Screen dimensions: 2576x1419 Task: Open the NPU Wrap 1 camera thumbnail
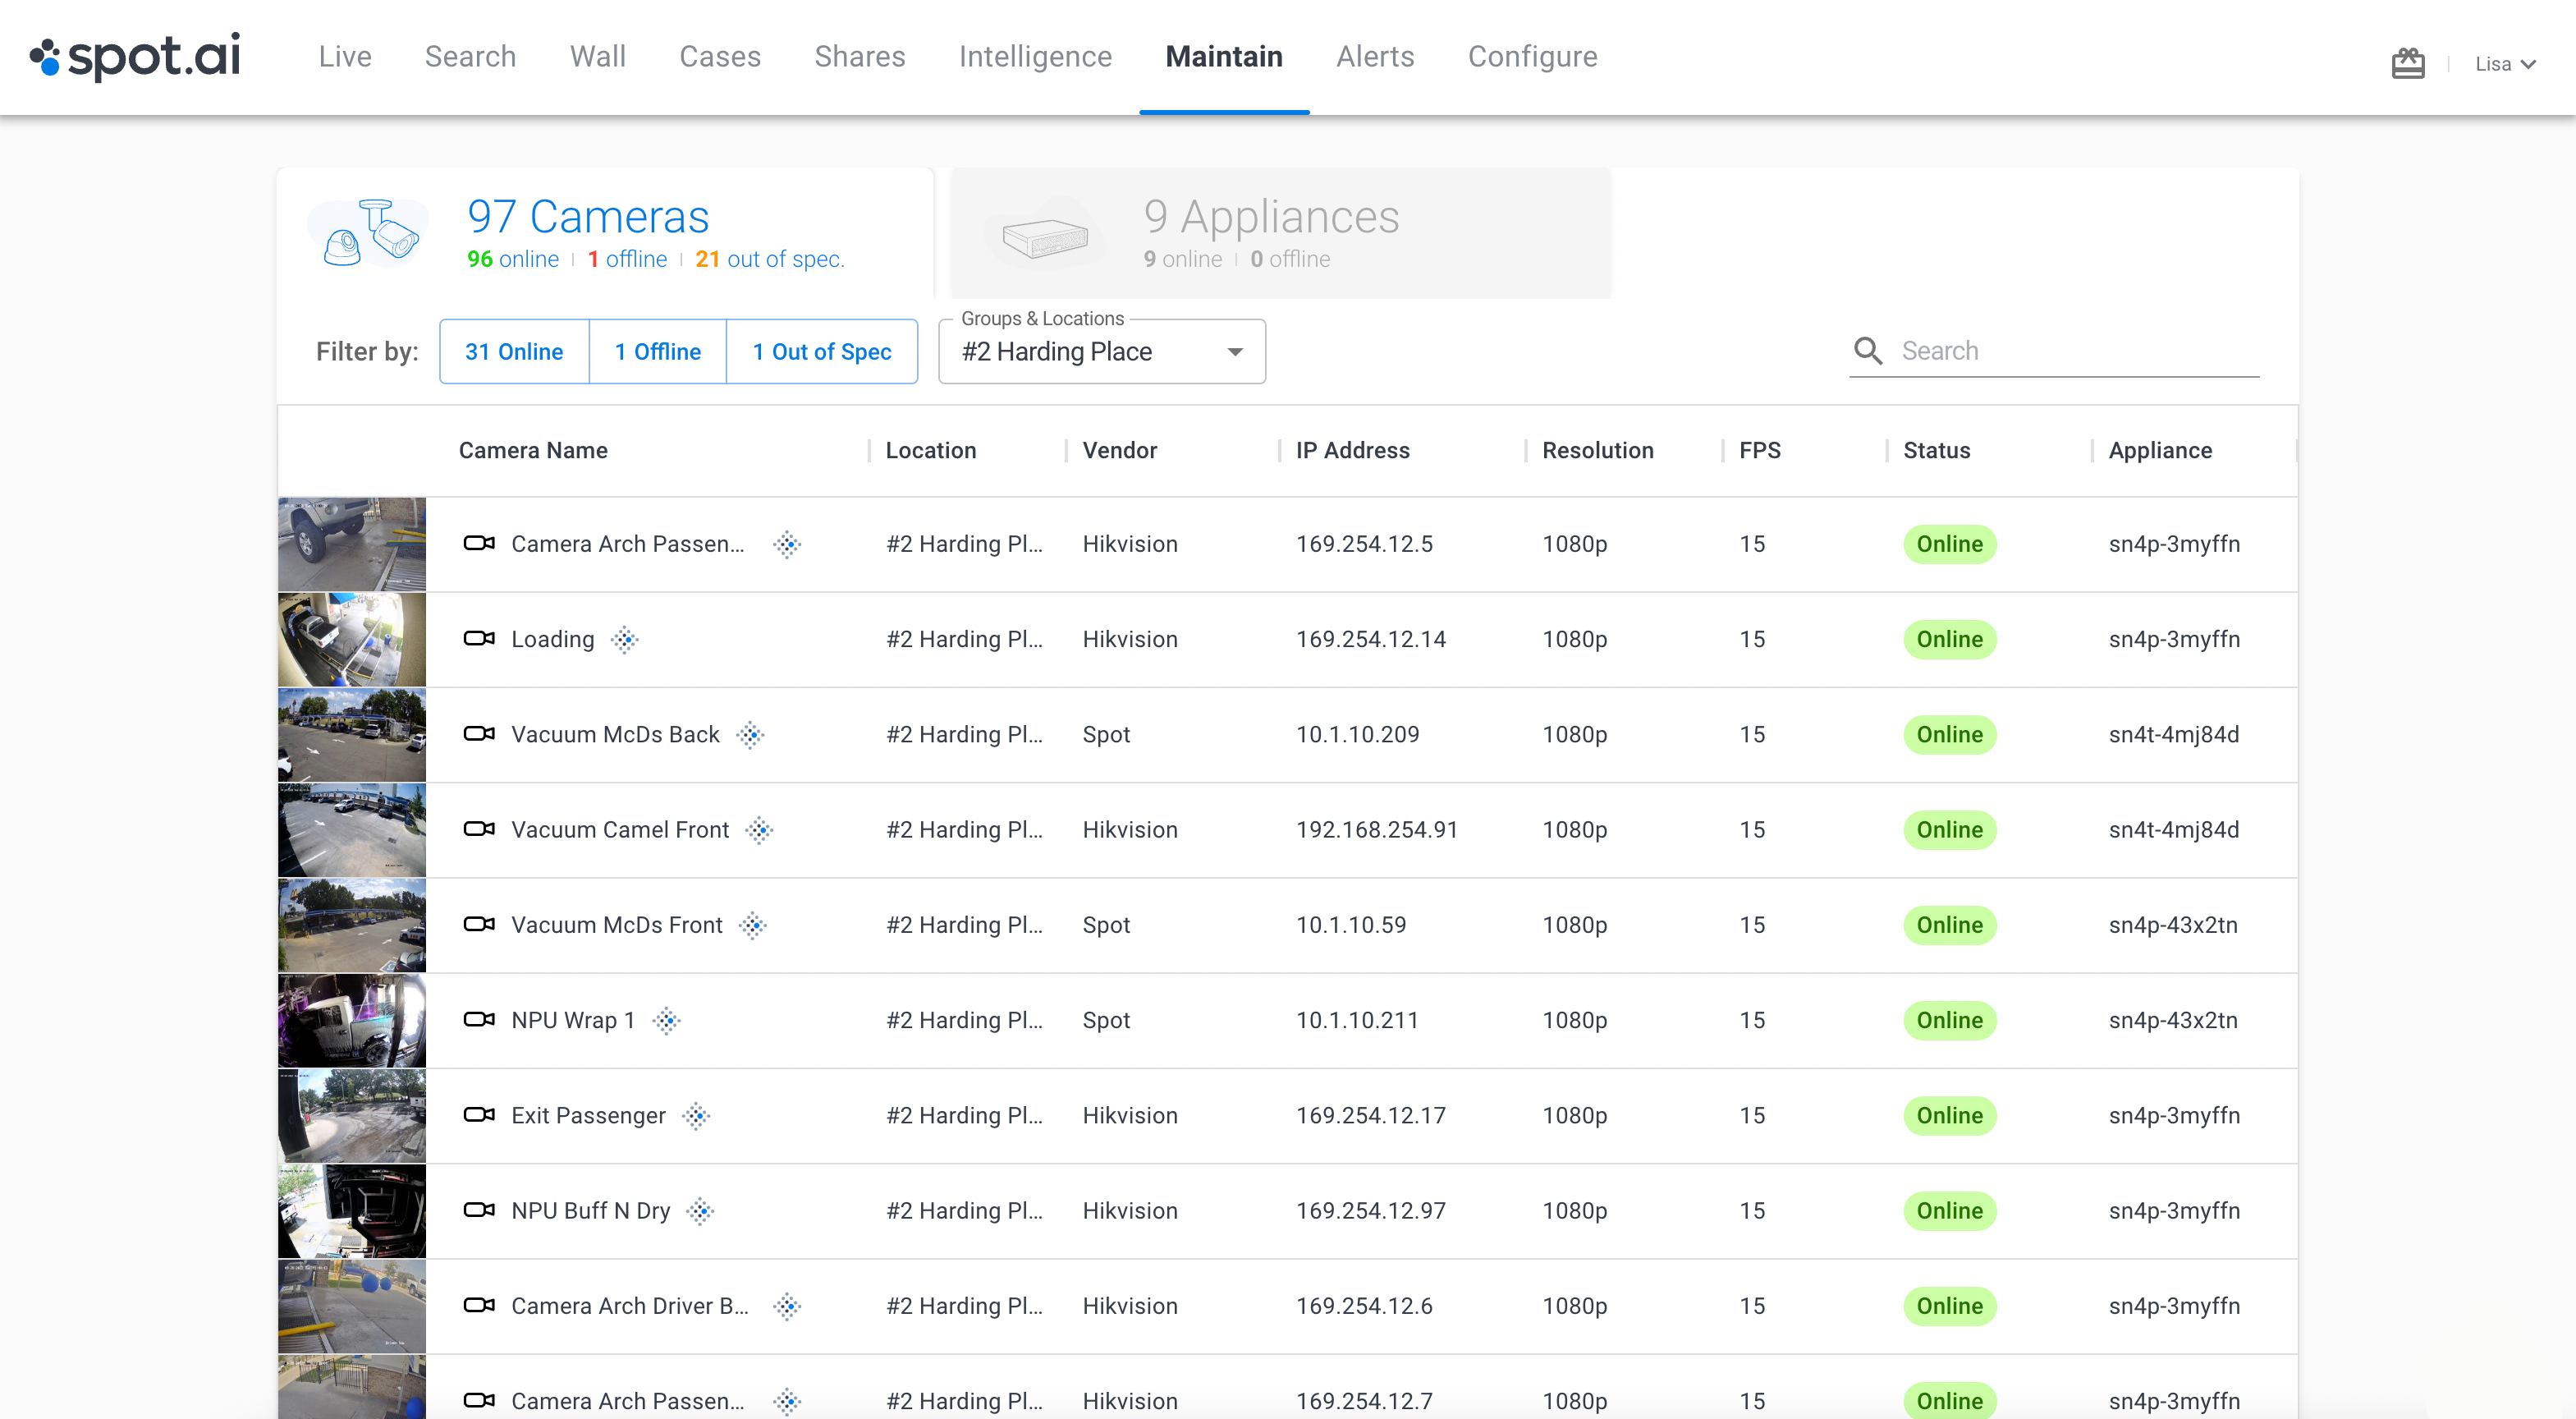point(352,1021)
